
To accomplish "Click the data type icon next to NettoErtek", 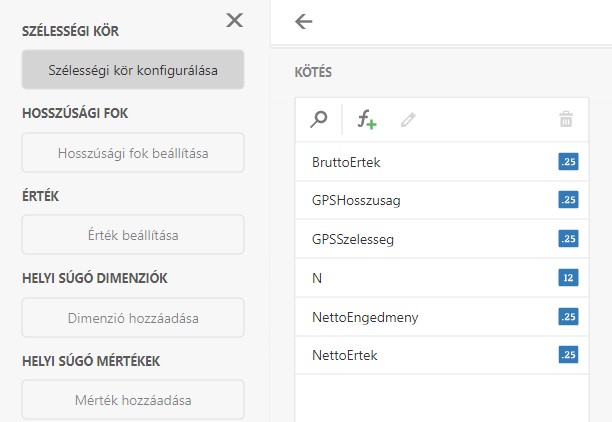I will click(x=568, y=355).
